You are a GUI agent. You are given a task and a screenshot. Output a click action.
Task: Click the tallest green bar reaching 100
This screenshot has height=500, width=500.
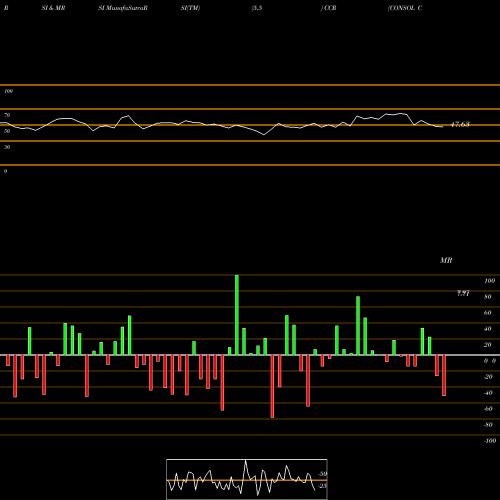tap(237, 315)
